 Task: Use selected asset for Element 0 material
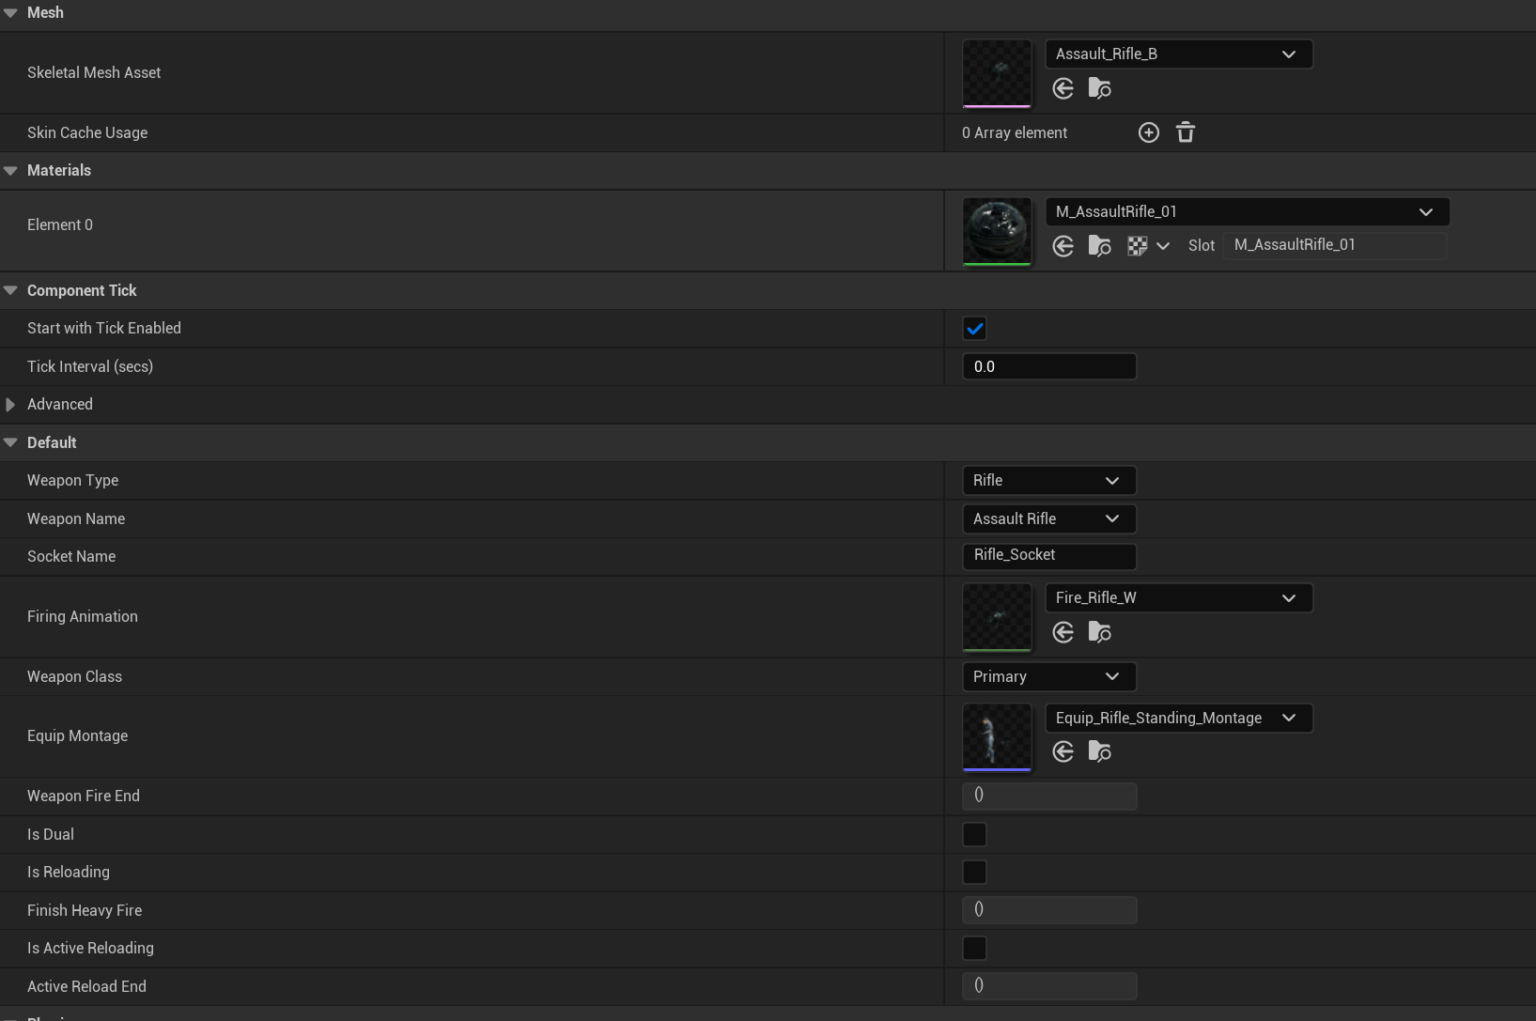click(1063, 246)
